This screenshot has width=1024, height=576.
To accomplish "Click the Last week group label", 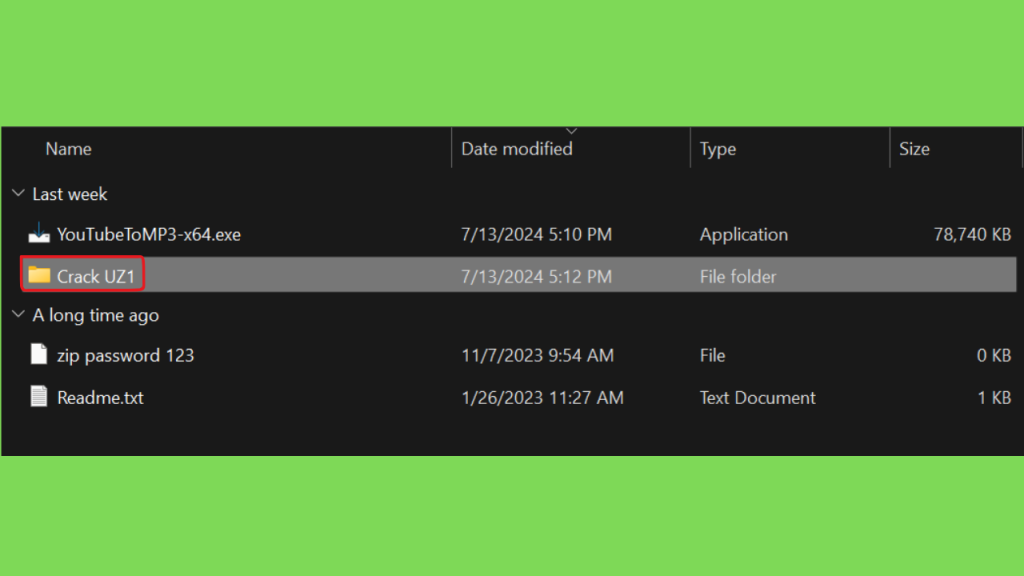I will click(x=70, y=194).
